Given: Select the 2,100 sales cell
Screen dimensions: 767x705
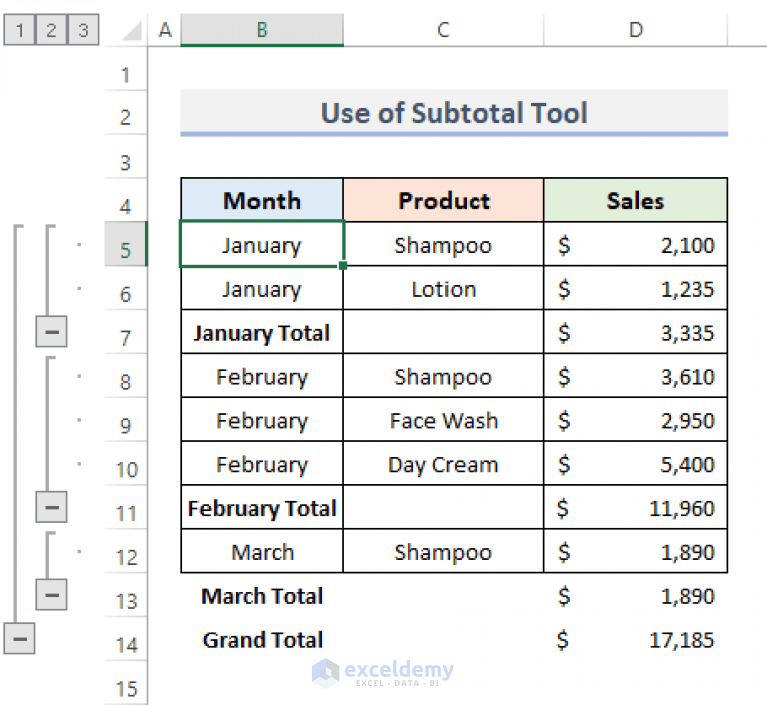Looking at the screenshot, I should coord(635,244).
